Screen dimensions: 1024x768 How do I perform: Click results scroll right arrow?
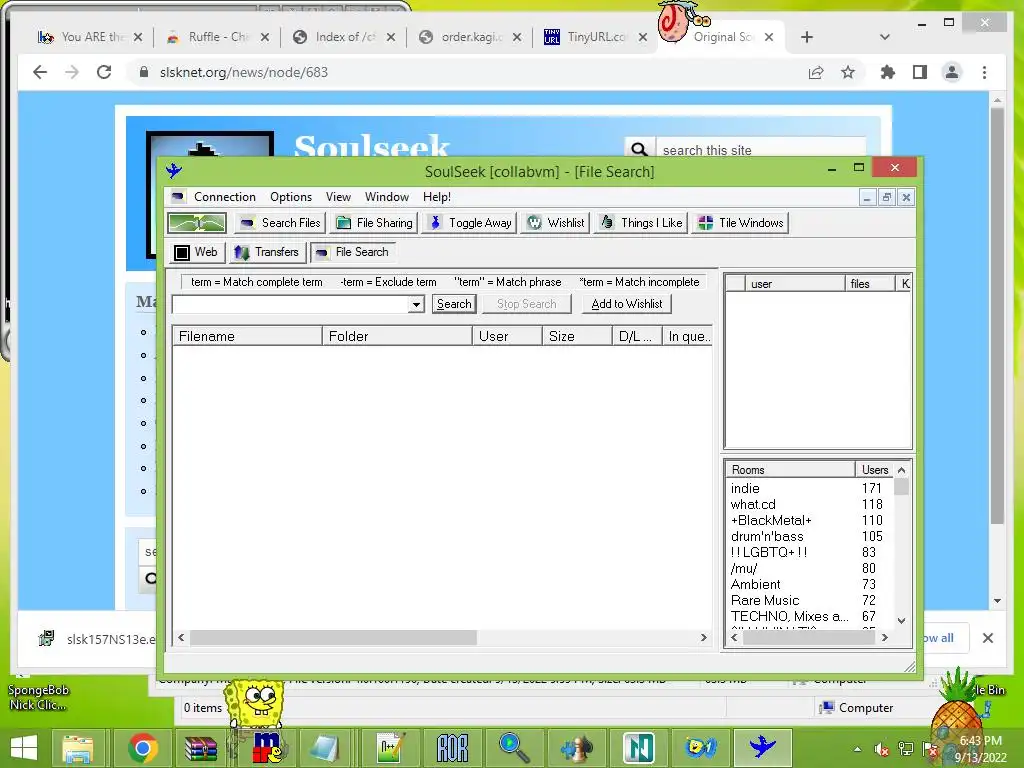click(x=703, y=638)
